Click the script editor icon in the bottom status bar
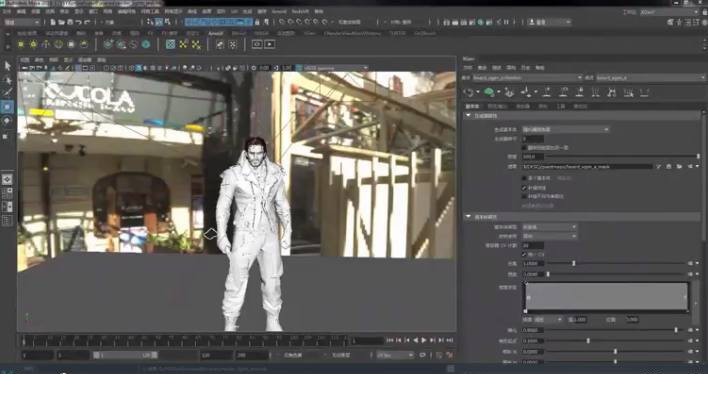 pos(450,369)
